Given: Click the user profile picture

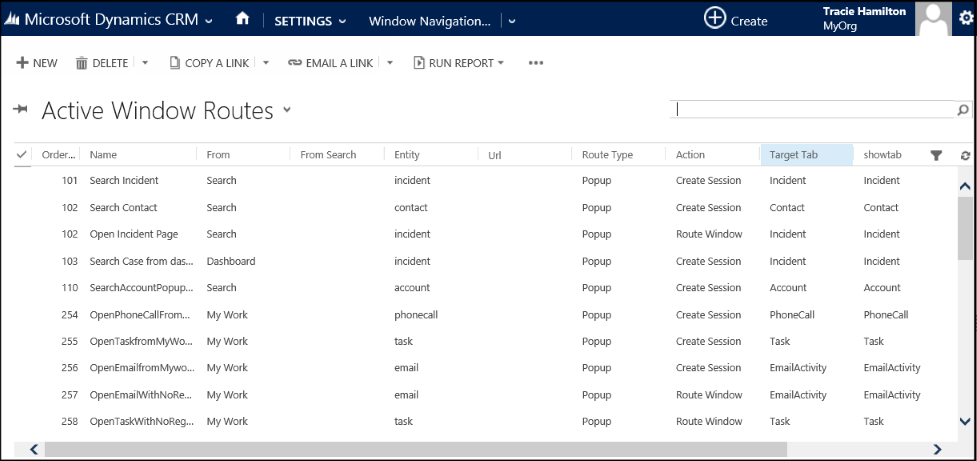Looking at the screenshot, I should 933,18.
